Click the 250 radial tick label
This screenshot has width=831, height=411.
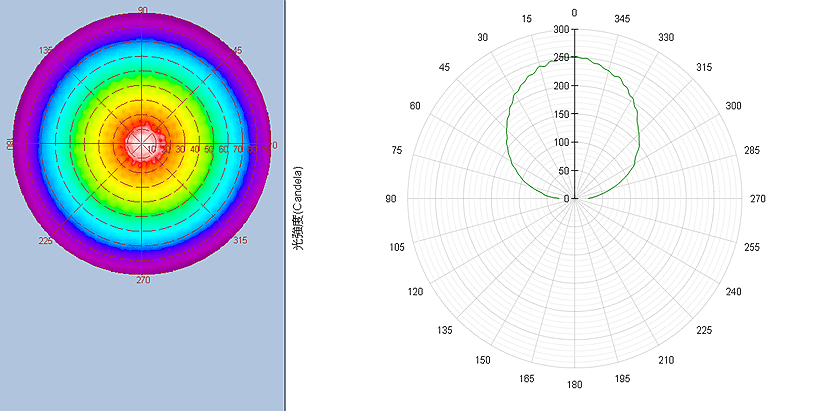[561, 58]
